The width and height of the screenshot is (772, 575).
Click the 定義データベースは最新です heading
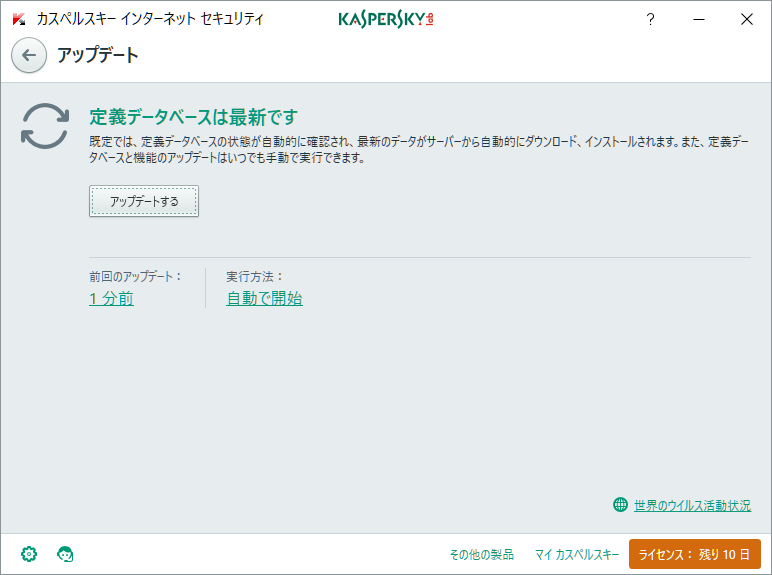(x=193, y=117)
